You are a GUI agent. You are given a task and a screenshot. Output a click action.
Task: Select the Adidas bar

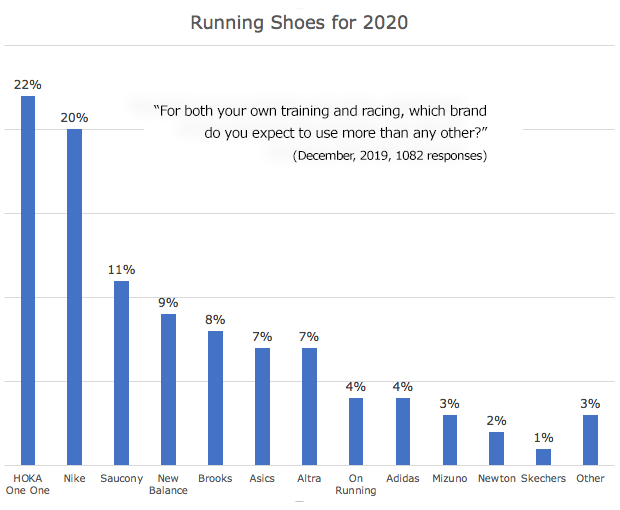403,431
